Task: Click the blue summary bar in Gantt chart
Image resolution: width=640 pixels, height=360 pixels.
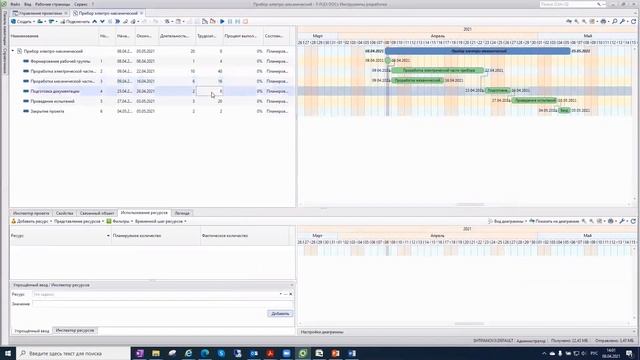Action: tap(478, 51)
